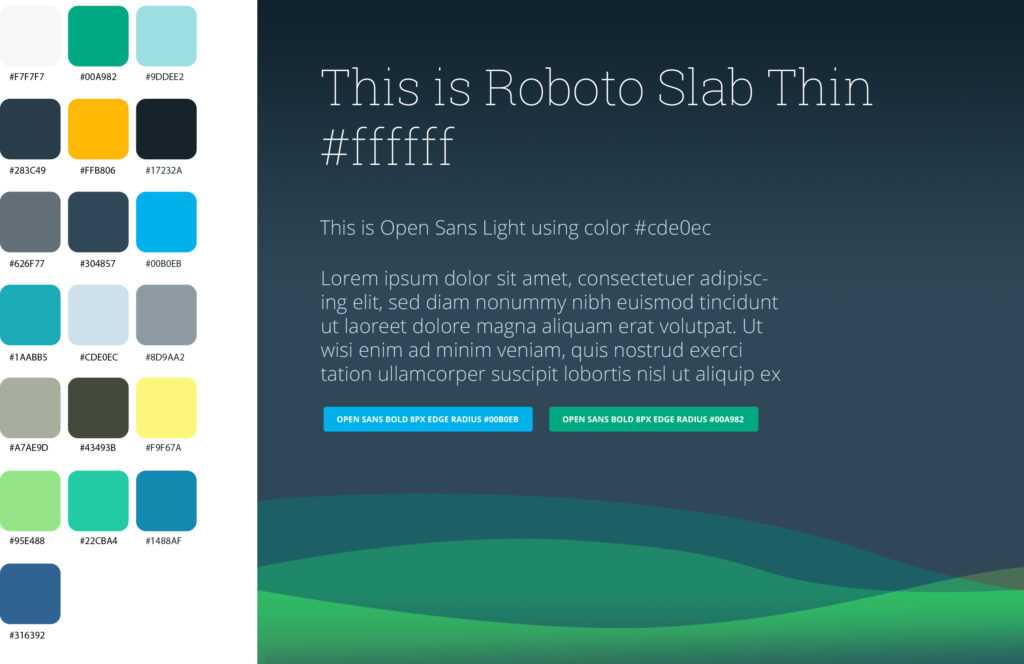Viewport: 1024px width, 664px height.
Task: Click the #316392 steel blue swatch
Action: pos(30,594)
